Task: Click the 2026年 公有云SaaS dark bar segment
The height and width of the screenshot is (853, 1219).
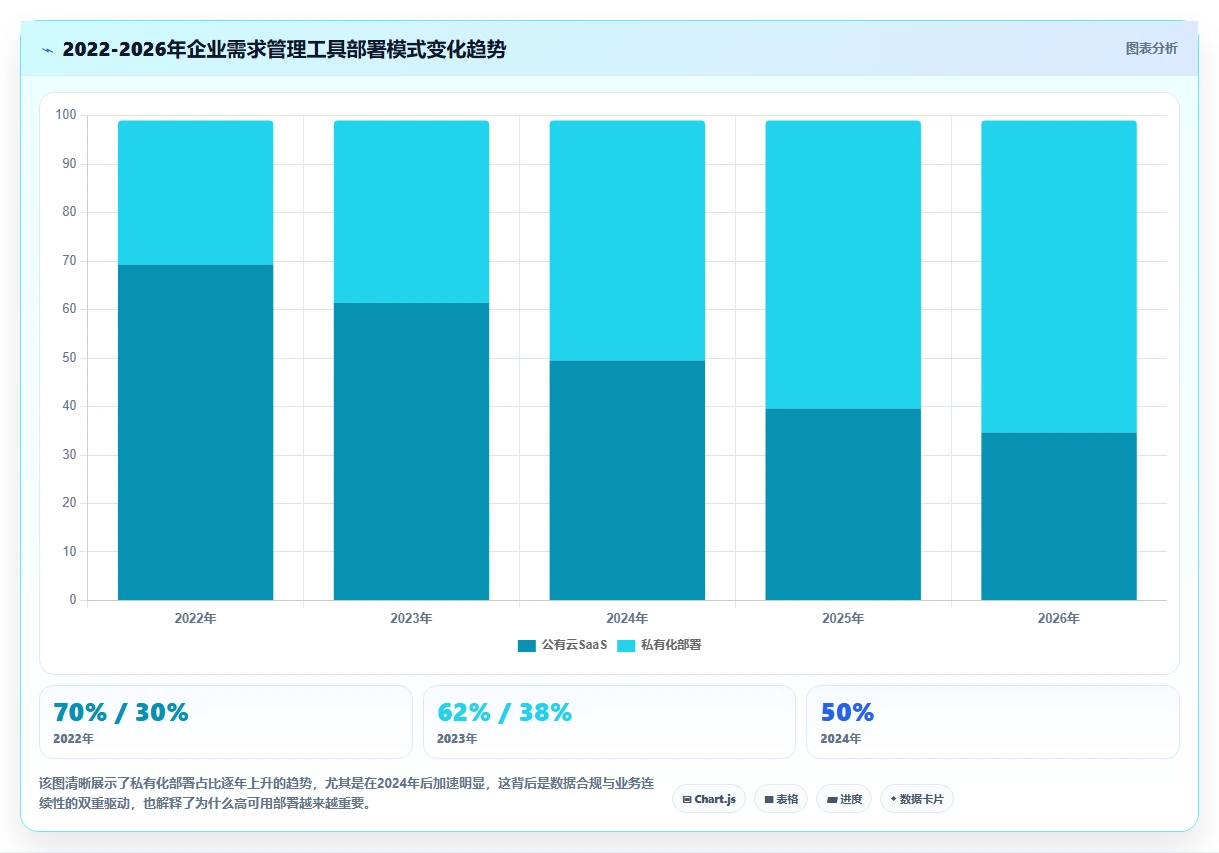Action: click(x=1059, y=516)
